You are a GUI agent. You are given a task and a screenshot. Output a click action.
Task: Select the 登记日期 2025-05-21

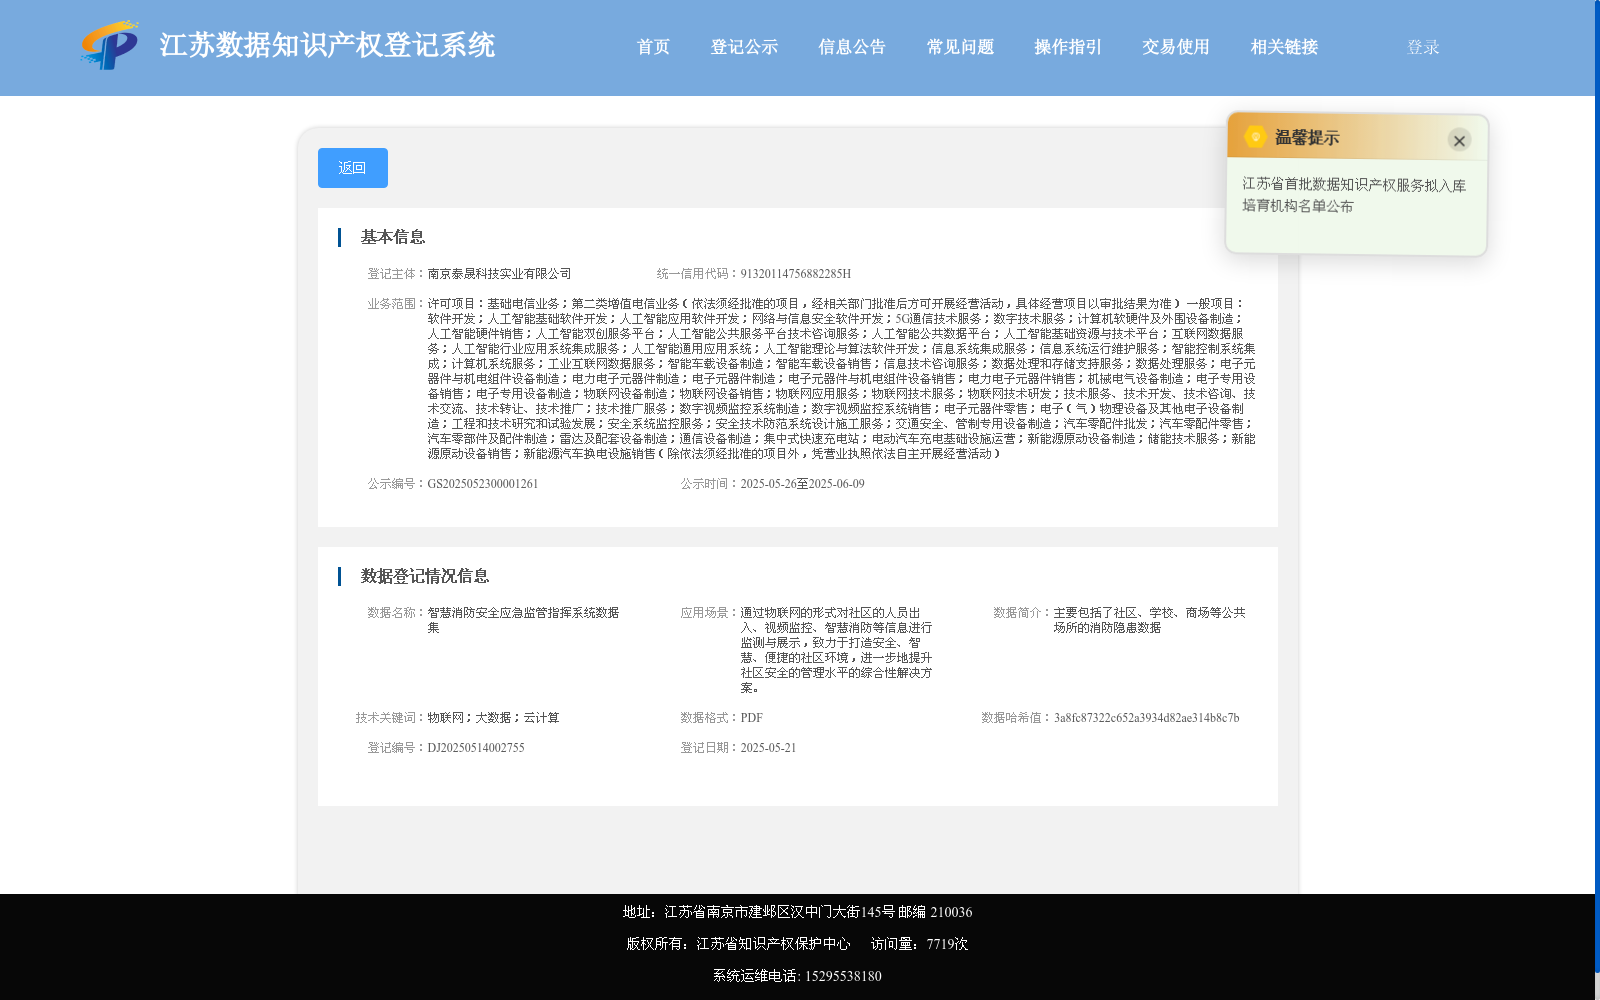tap(768, 748)
